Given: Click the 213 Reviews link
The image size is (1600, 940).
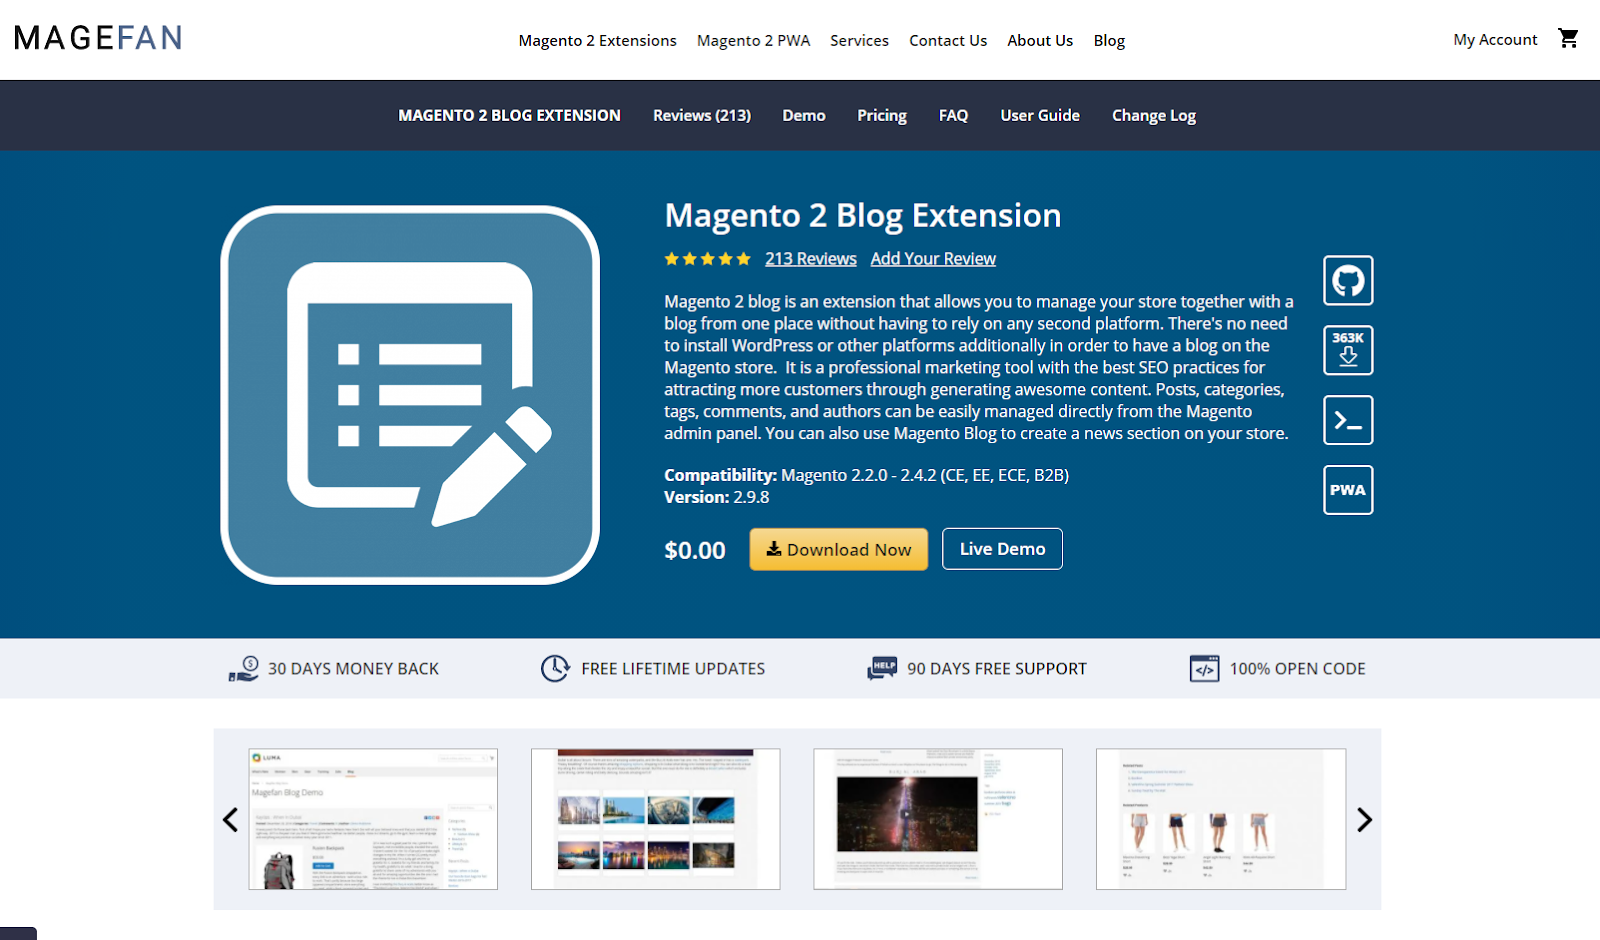Looking at the screenshot, I should (811, 259).
